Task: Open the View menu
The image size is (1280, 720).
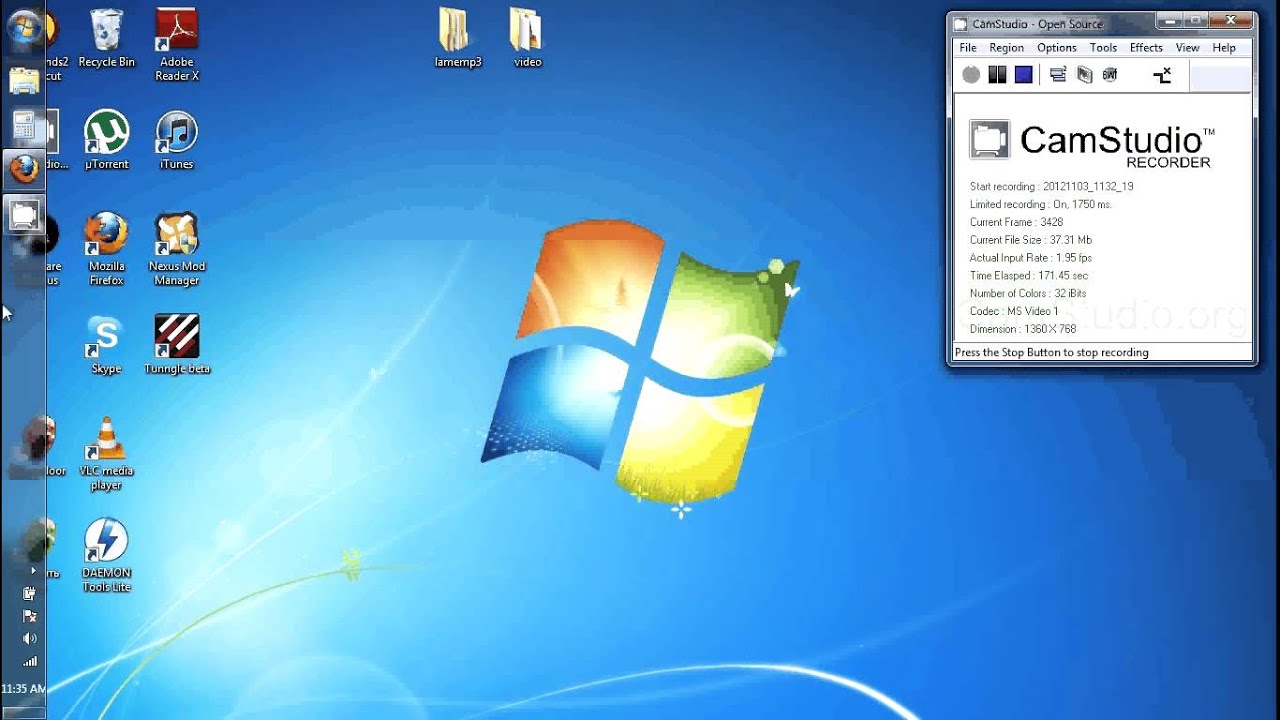Action: (x=1187, y=48)
